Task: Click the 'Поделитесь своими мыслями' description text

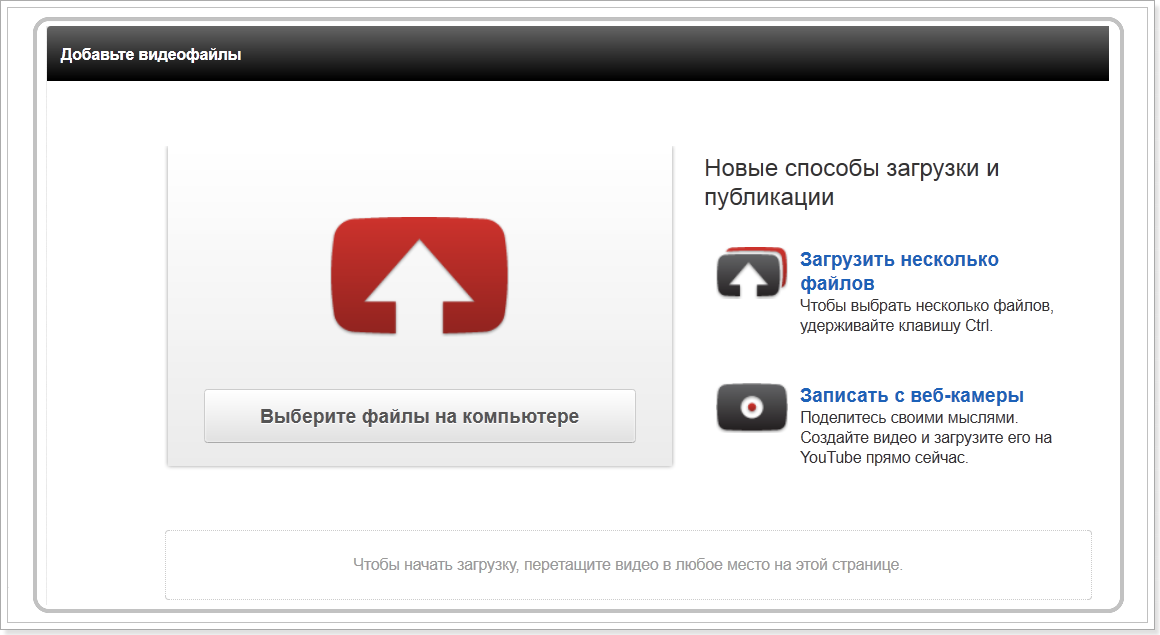Action: click(925, 437)
